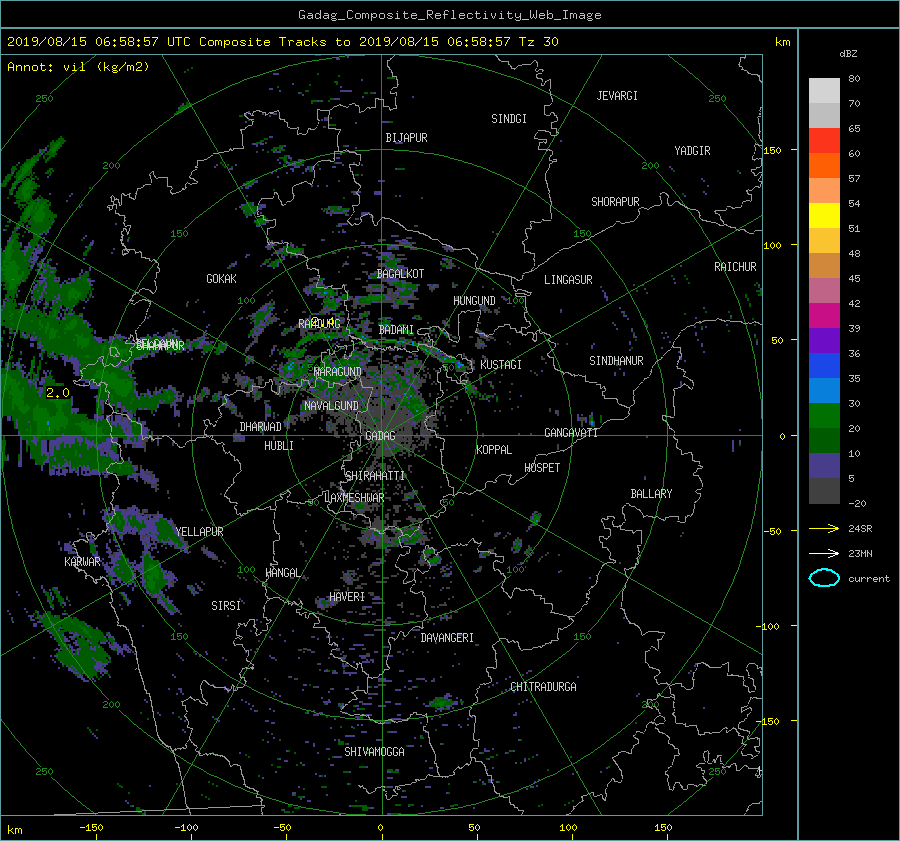The image size is (900, 841).
Task: Click the KOPPAL city label
Action: 494,450
